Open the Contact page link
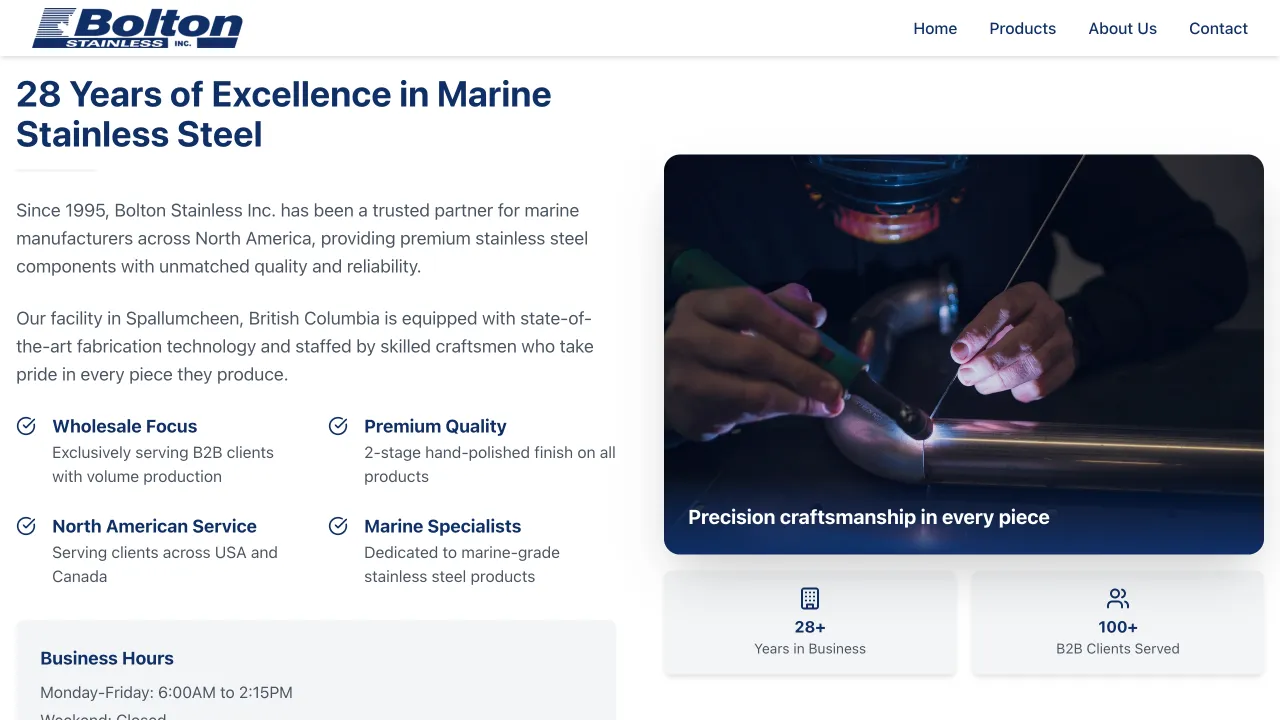The image size is (1280, 720). 1218,28
